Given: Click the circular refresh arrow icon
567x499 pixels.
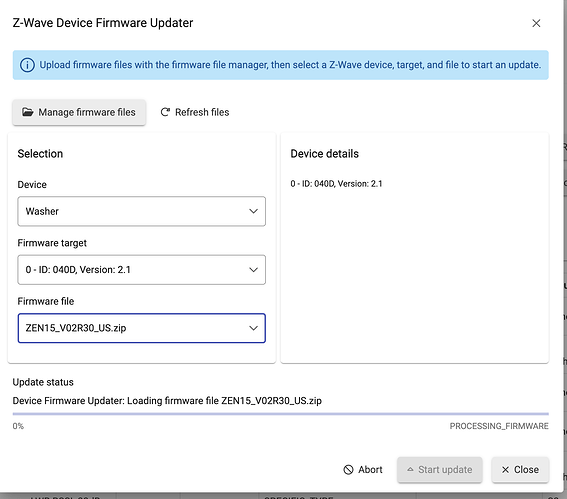Looking at the screenshot, I should [165, 112].
